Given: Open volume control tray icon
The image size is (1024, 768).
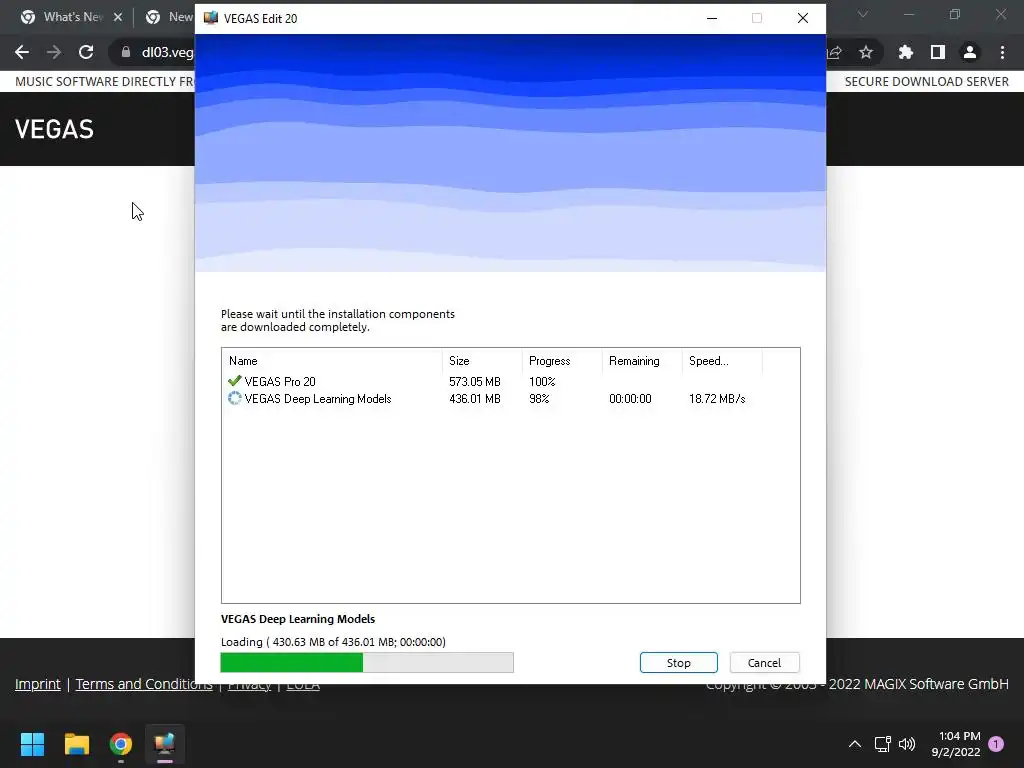Looking at the screenshot, I should [x=907, y=744].
